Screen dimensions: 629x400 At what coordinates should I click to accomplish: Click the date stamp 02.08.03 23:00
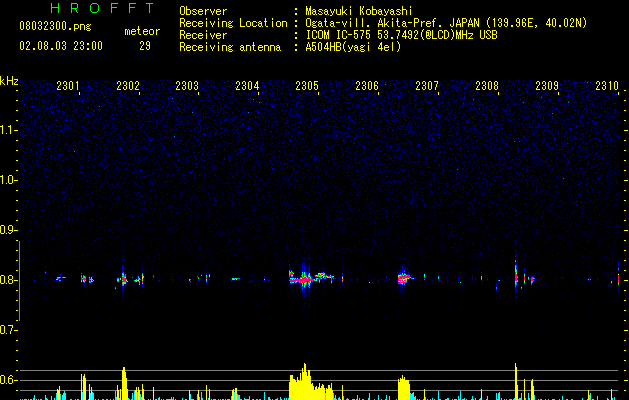61,46
